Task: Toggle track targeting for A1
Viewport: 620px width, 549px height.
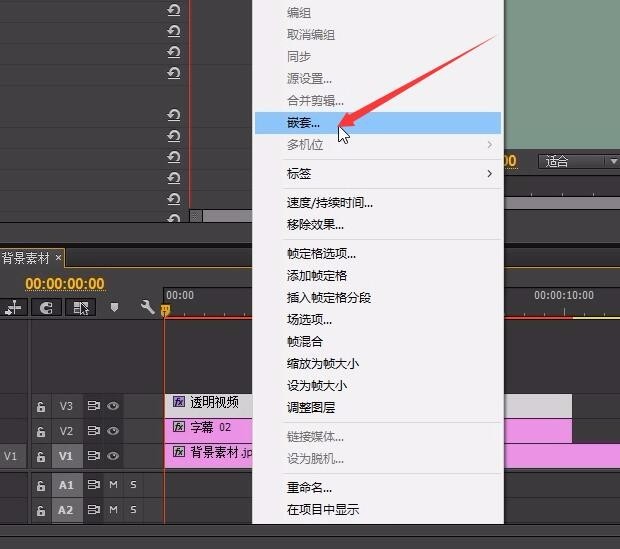Action: (66, 485)
